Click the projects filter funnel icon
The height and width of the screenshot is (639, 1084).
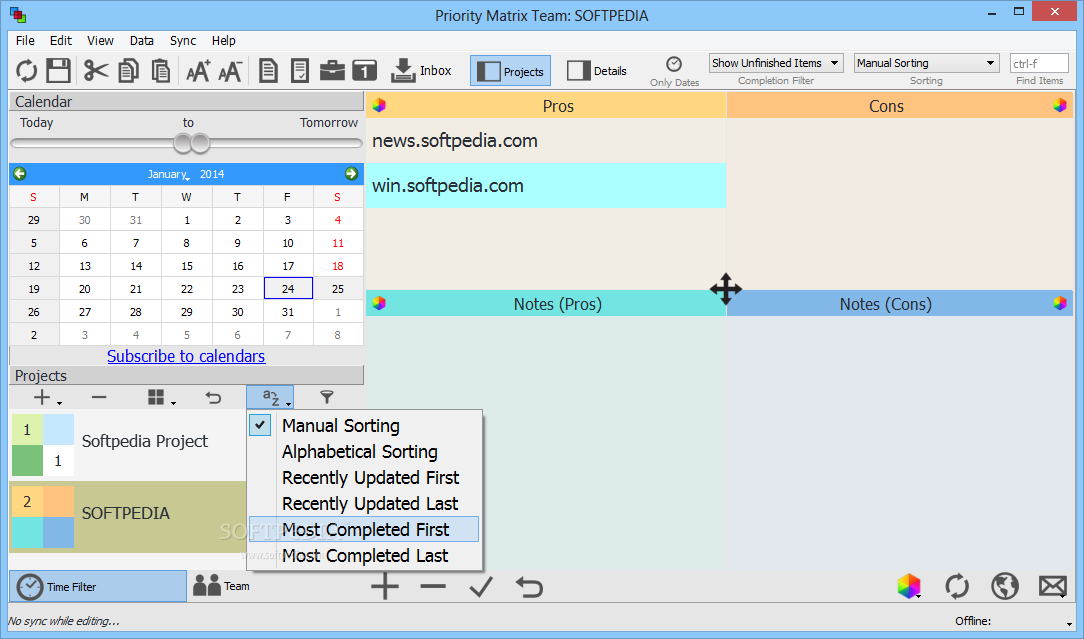[x=327, y=397]
